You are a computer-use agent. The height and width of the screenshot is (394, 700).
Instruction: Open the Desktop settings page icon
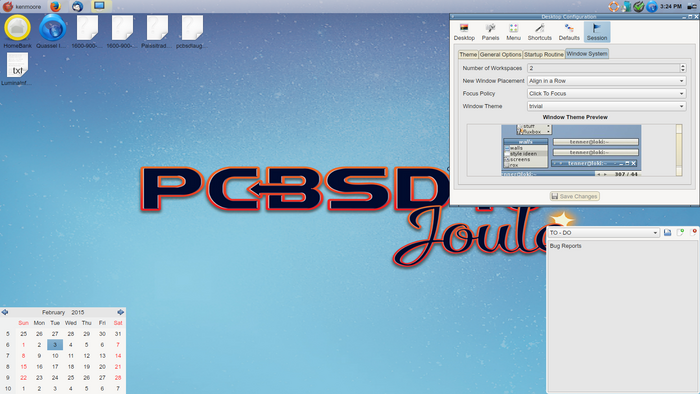coord(464,32)
